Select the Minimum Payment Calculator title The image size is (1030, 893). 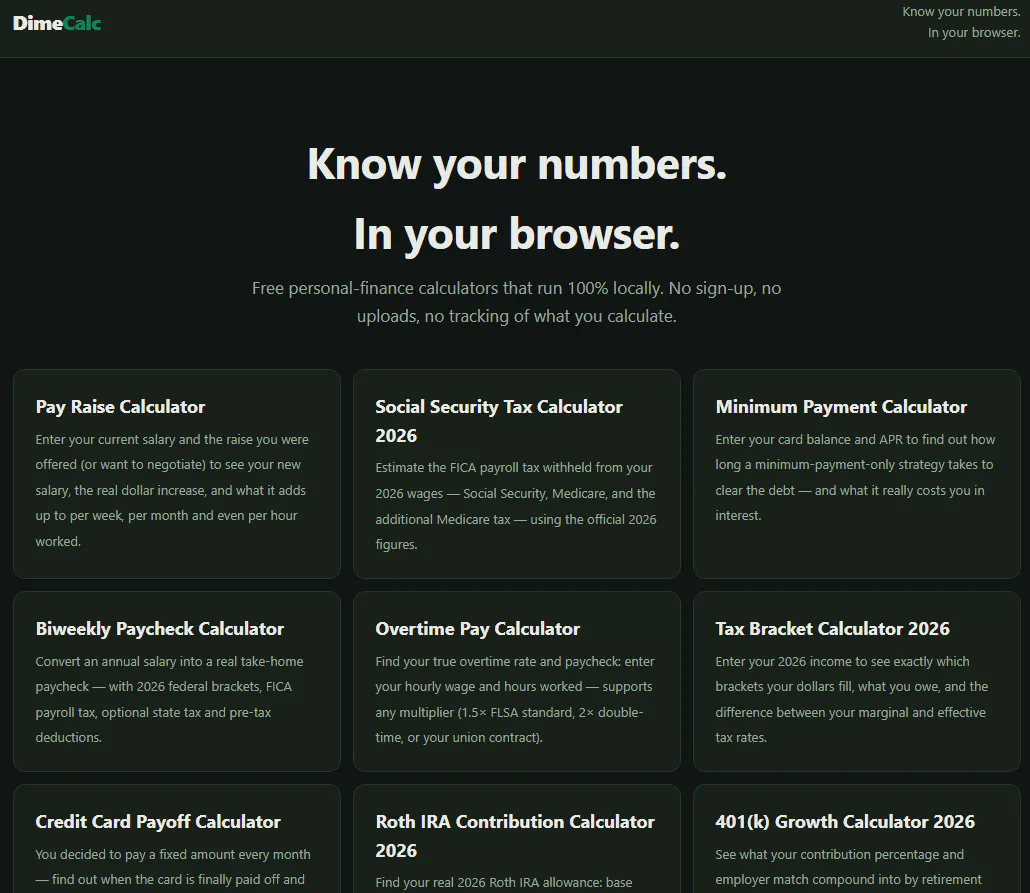[841, 407]
